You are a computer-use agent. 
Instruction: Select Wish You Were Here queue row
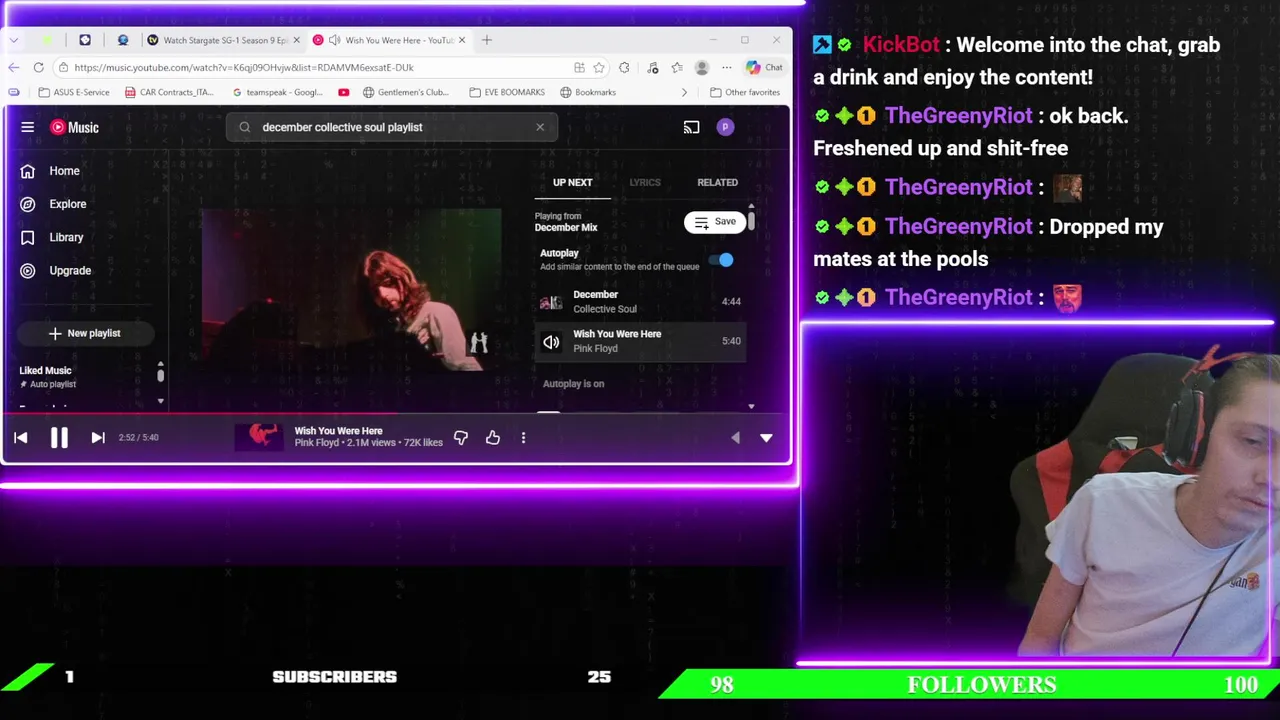point(640,341)
